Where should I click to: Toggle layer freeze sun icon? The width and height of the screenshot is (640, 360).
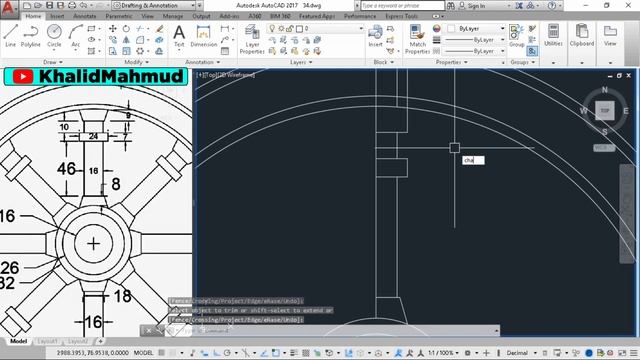tap(281, 29)
